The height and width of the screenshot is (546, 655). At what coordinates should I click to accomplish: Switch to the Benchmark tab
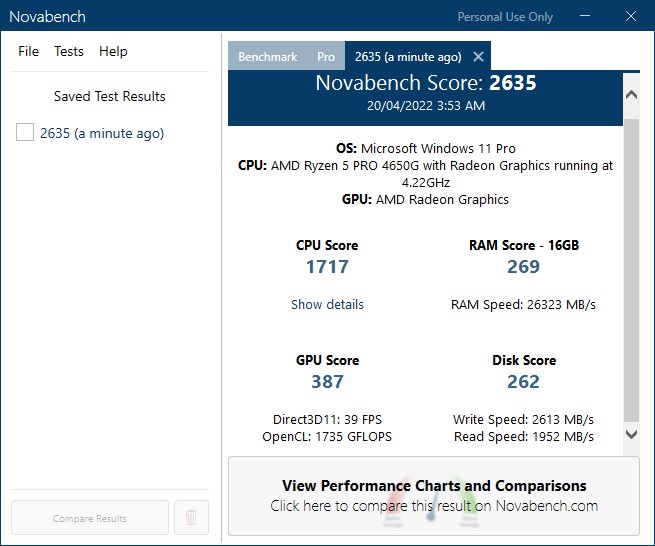coord(268,56)
